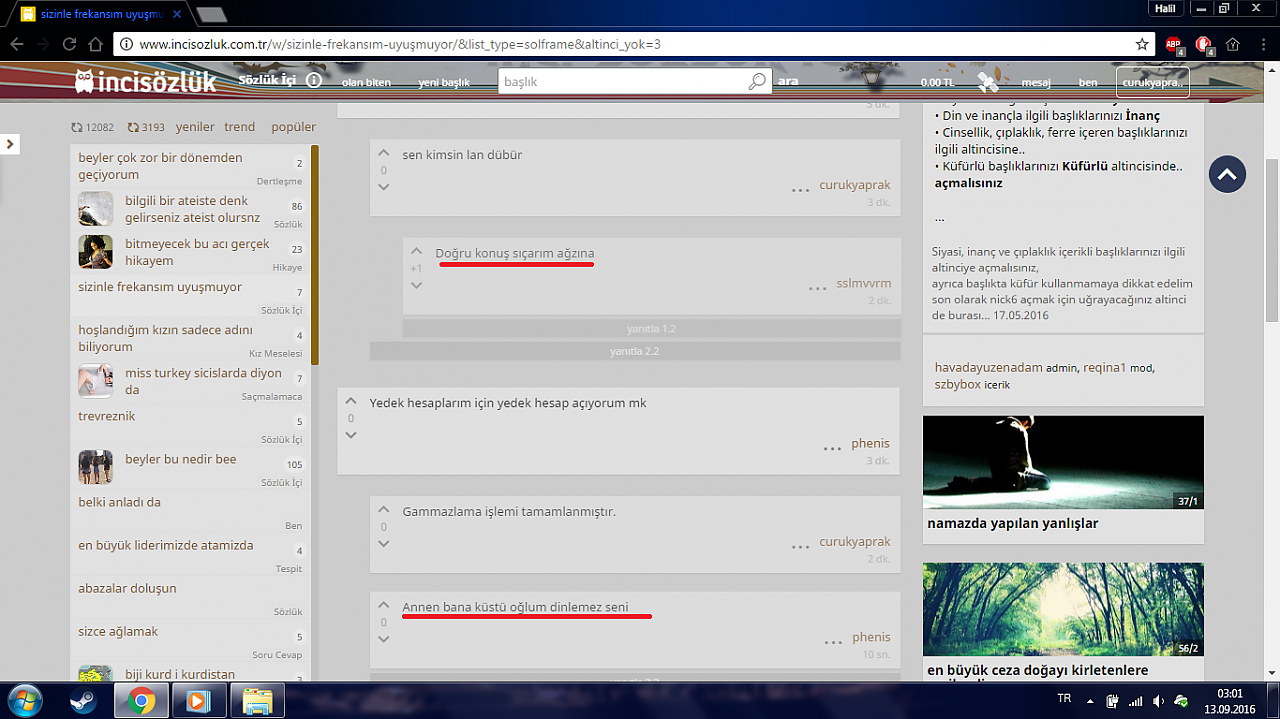The width and height of the screenshot is (1280, 719).
Task: Open 'olan biten' in the top menu
Action: pos(366,82)
